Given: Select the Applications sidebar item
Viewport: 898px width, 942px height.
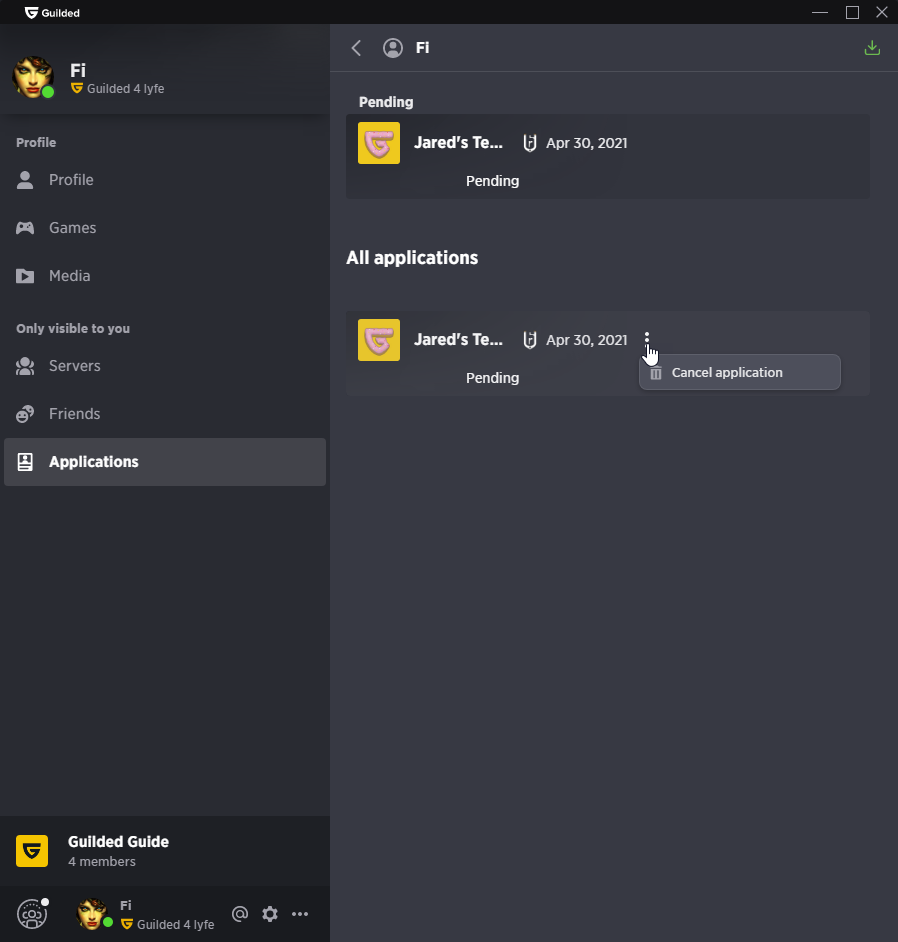Looking at the screenshot, I should pyautogui.click(x=165, y=462).
